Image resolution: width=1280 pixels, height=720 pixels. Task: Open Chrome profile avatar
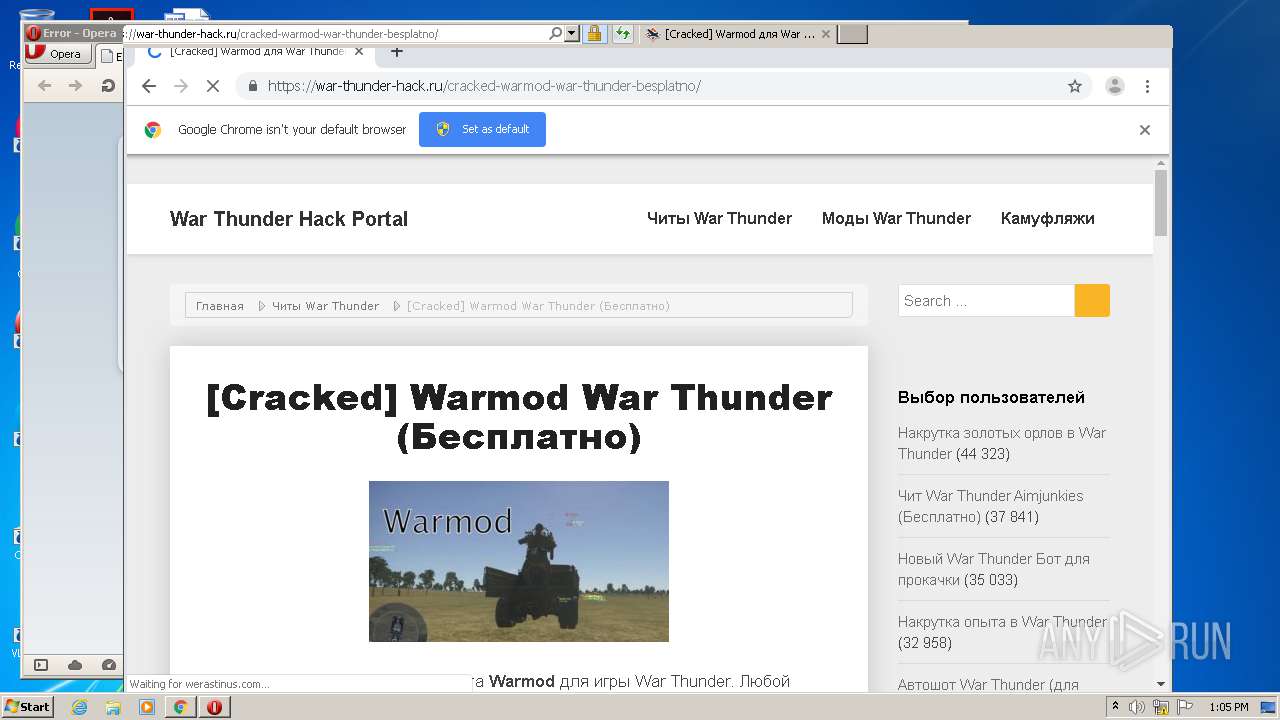pos(1114,86)
